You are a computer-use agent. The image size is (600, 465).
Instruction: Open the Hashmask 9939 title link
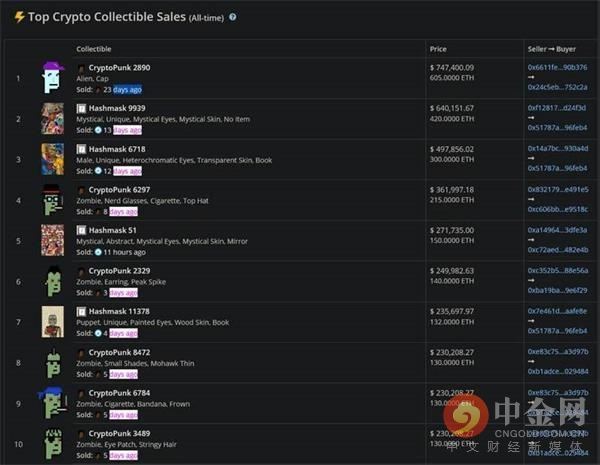(117, 108)
